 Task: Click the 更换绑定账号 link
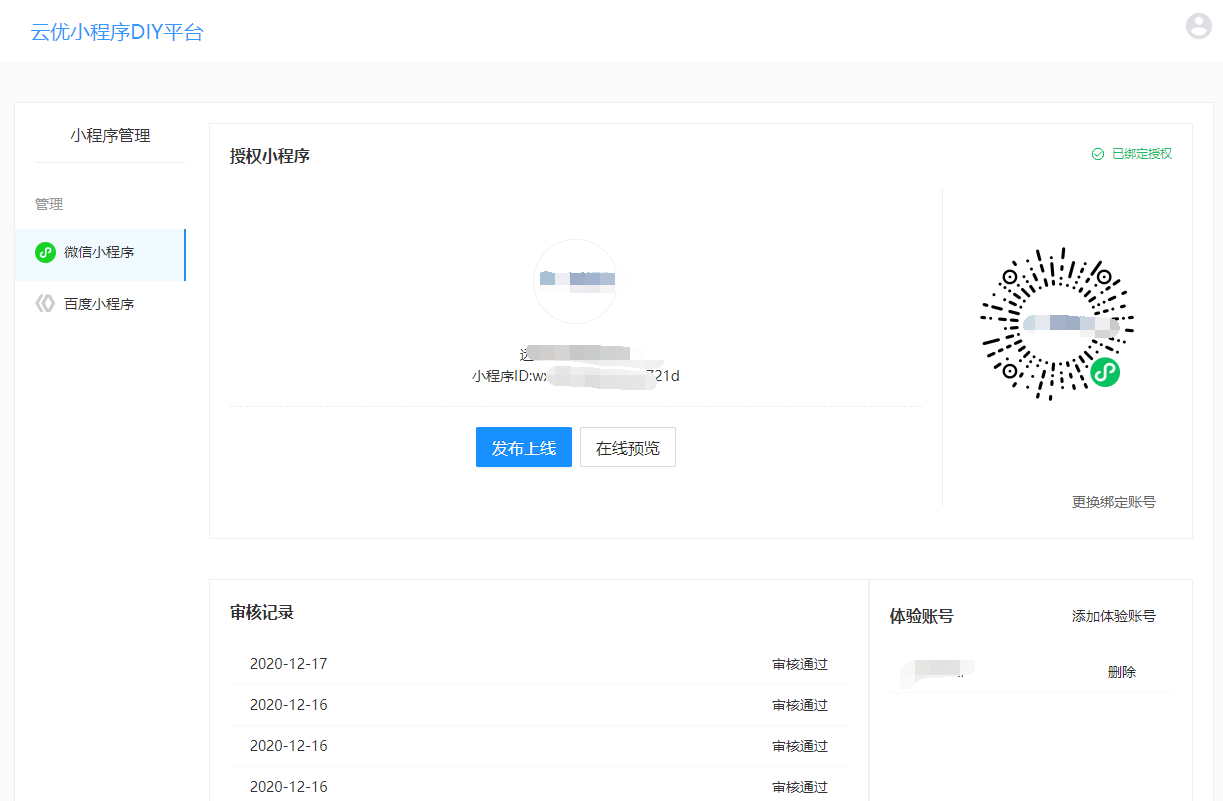[x=1114, y=502]
